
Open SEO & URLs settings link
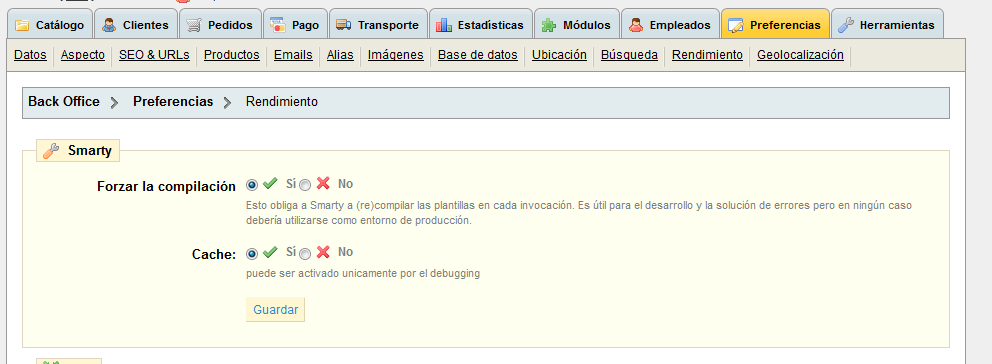coord(154,55)
